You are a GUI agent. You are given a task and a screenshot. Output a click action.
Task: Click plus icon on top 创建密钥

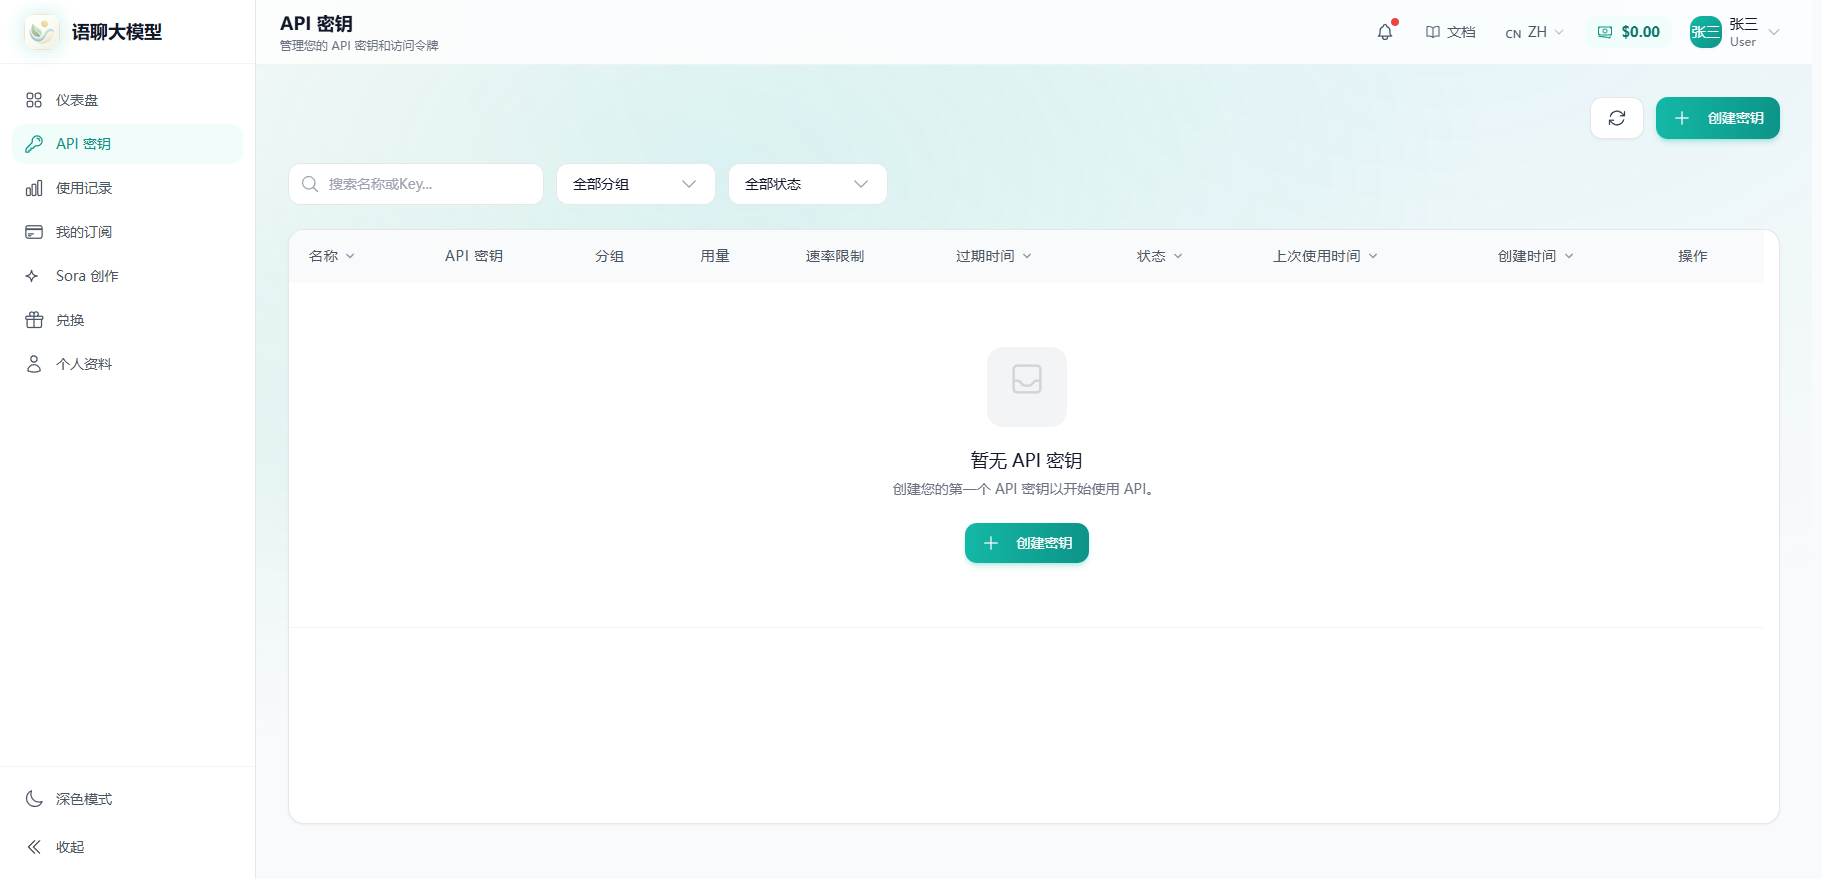tap(1682, 118)
